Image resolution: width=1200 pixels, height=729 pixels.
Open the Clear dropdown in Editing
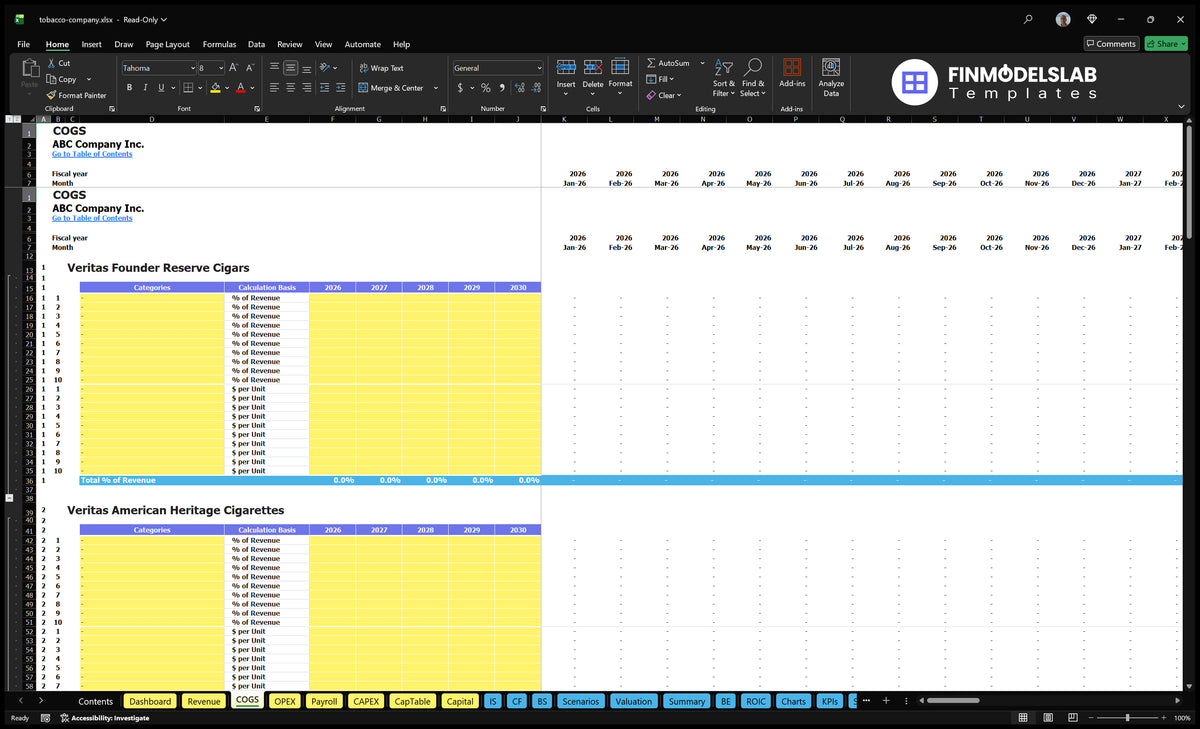tap(680, 95)
